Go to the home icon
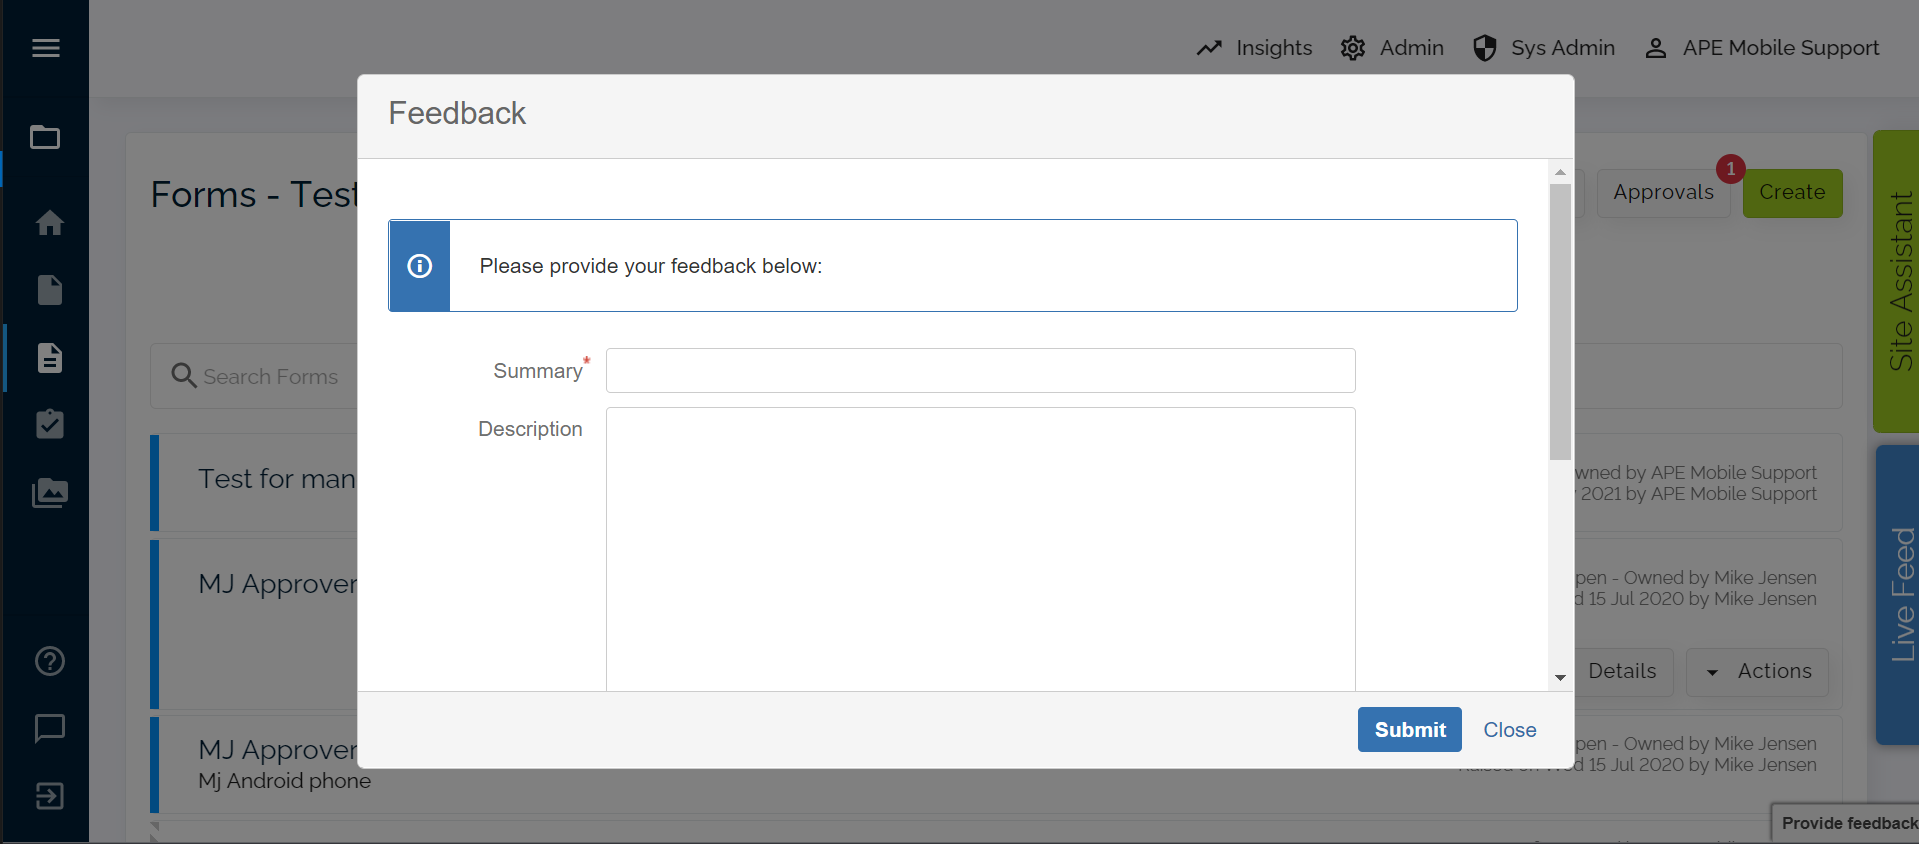Image resolution: width=1919 pixels, height=844 pixels. coord(49,222)
